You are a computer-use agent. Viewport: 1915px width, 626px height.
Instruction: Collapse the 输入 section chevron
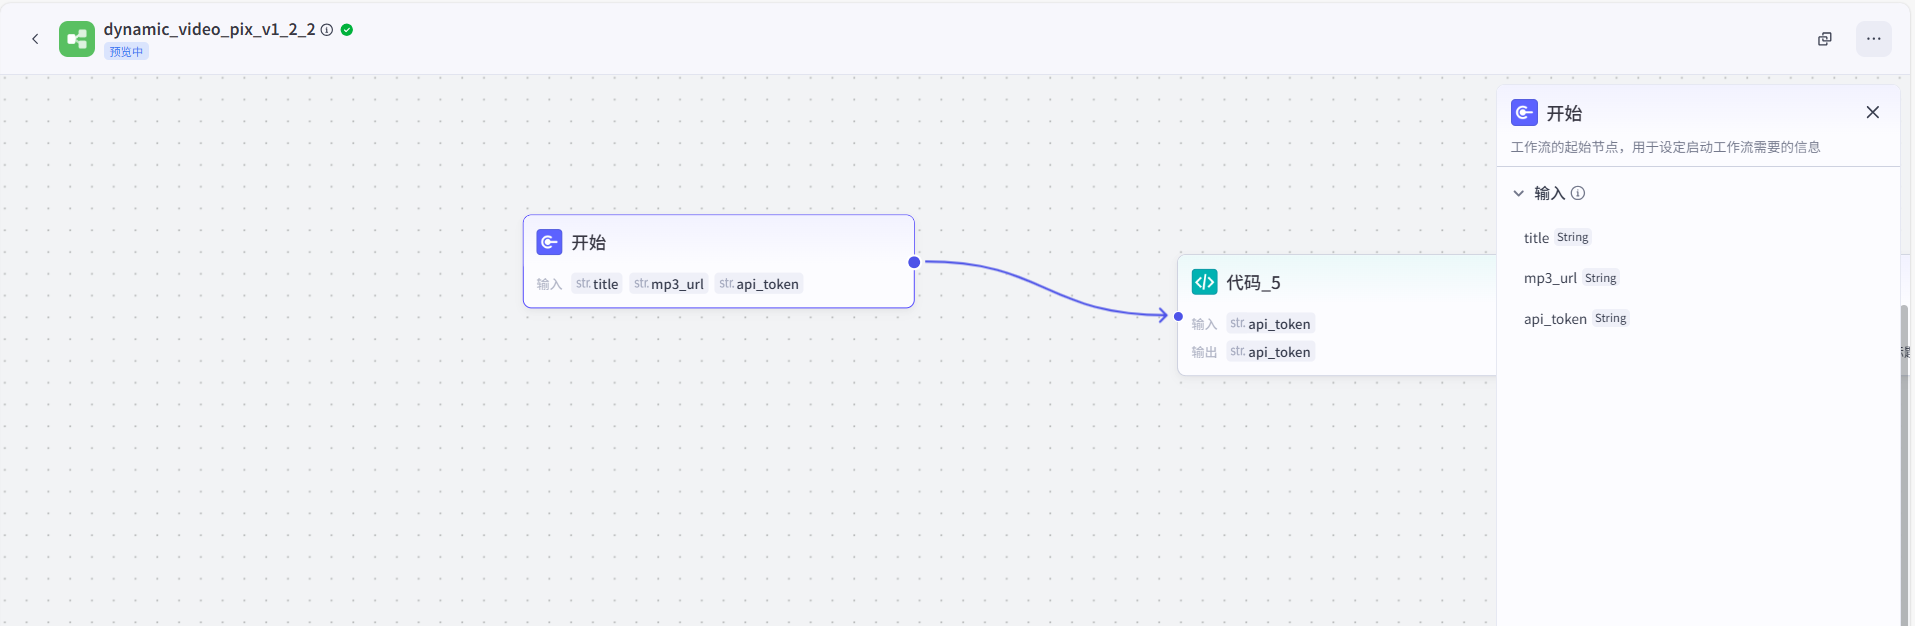1518,193
